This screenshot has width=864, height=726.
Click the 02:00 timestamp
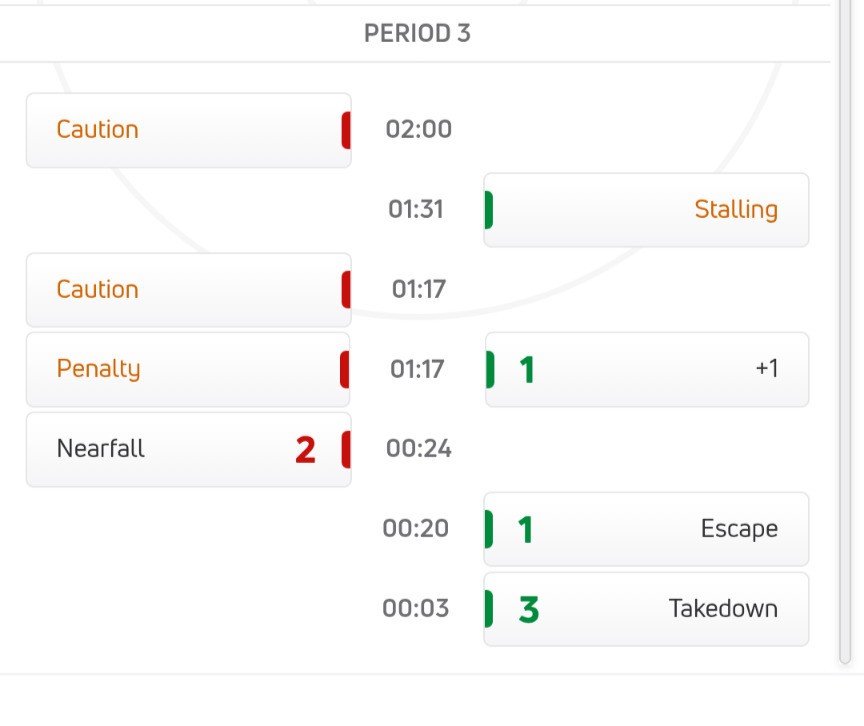coord(419,130)
